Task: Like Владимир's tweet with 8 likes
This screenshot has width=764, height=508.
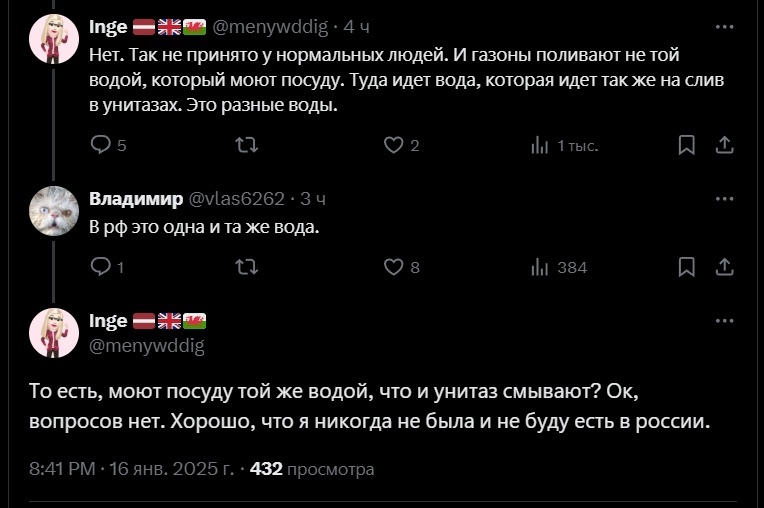Action: 394,267
